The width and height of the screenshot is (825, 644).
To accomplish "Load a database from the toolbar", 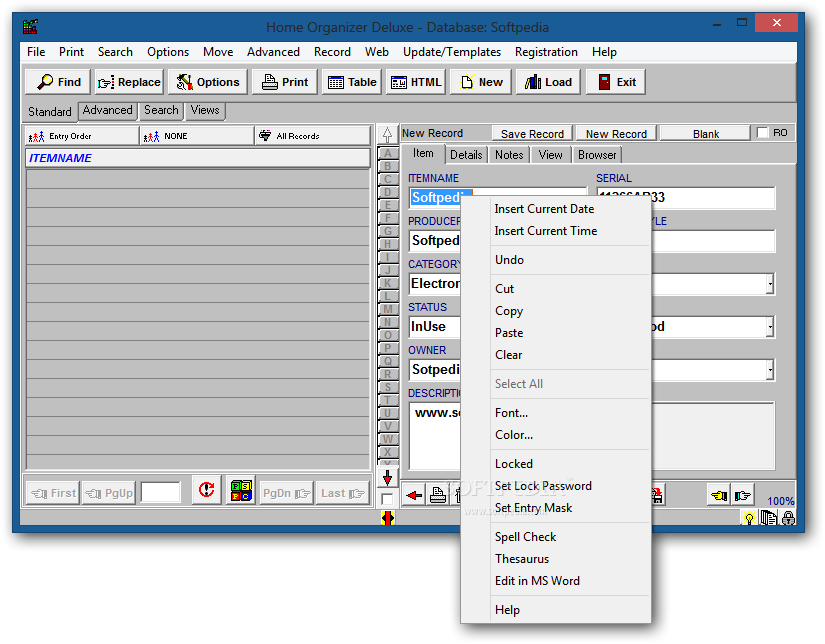I will click(548, 82).
